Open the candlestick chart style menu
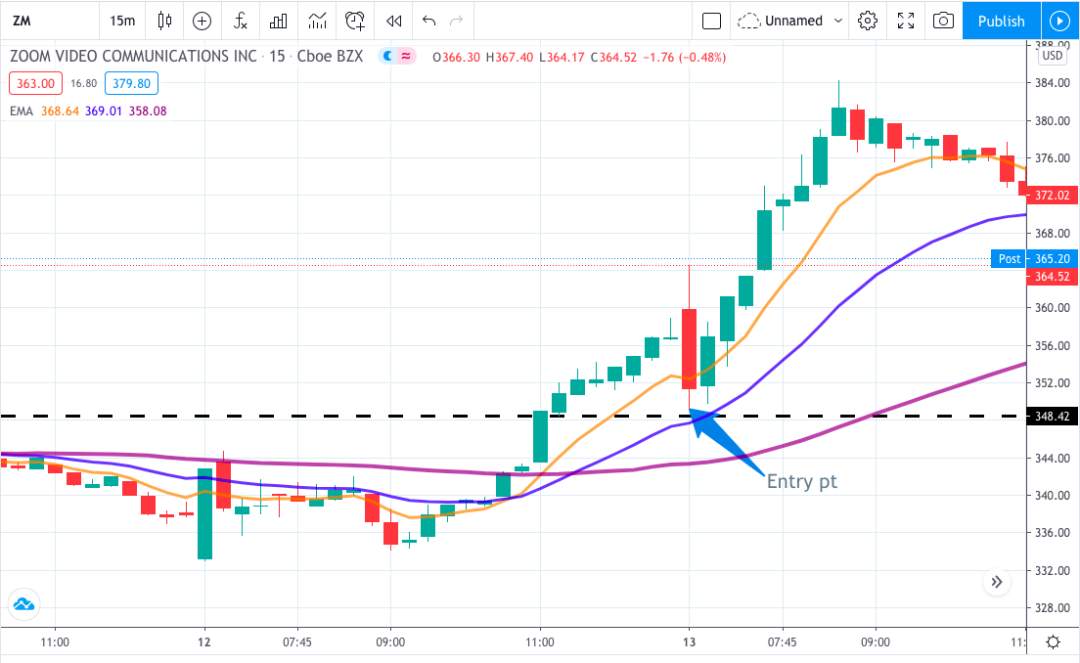 click(x=165, y=21)
